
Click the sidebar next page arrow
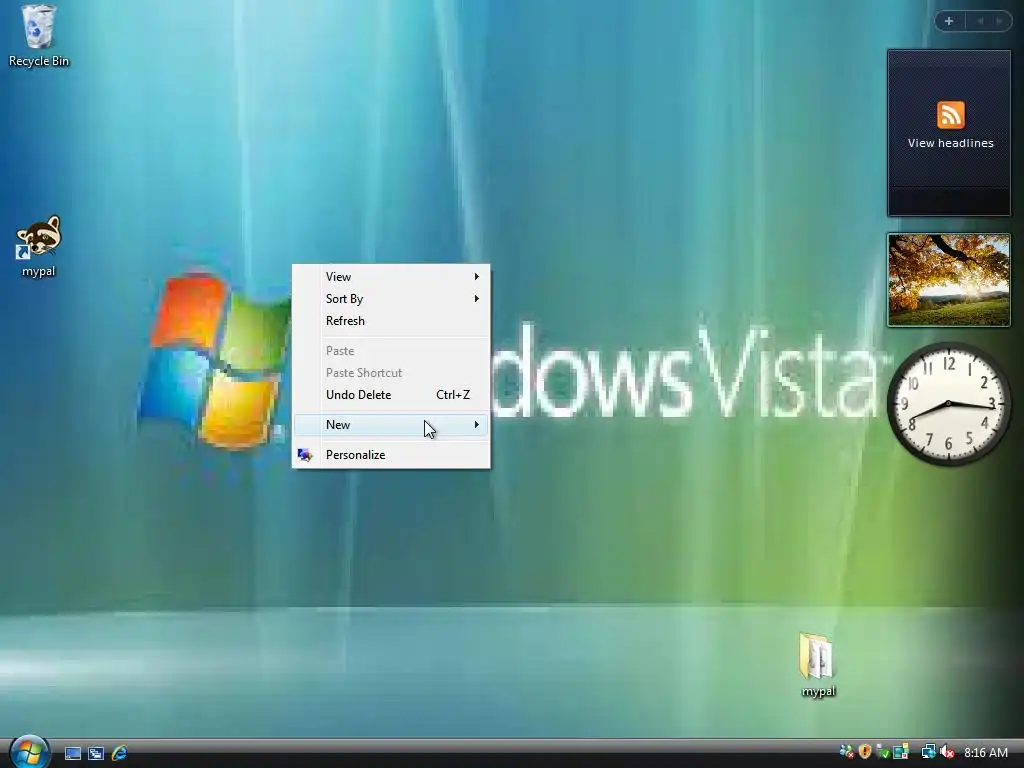coord(999,21)
